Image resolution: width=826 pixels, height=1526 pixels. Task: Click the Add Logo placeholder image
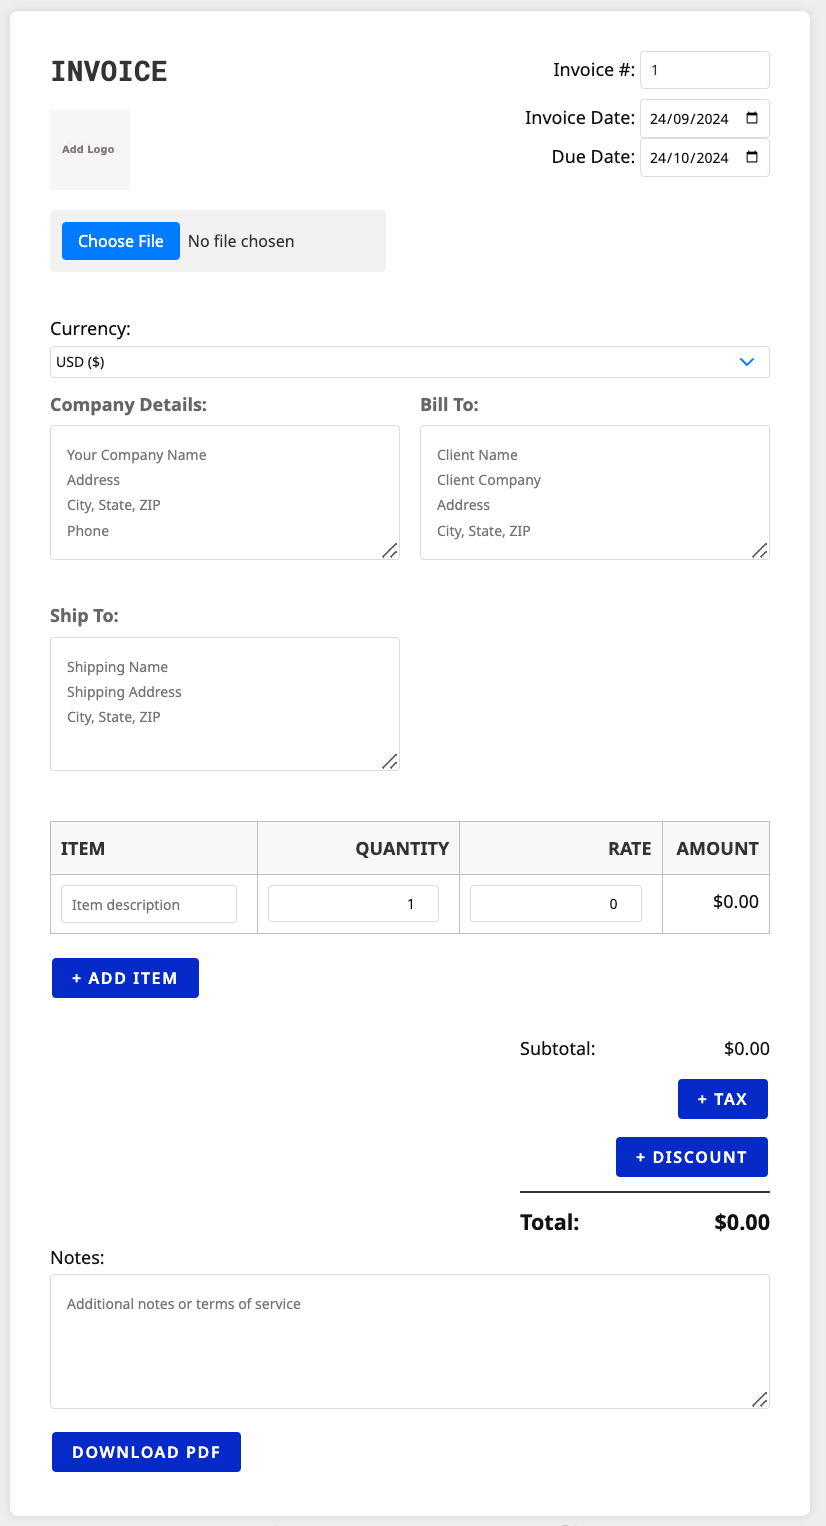click(90, 150)
